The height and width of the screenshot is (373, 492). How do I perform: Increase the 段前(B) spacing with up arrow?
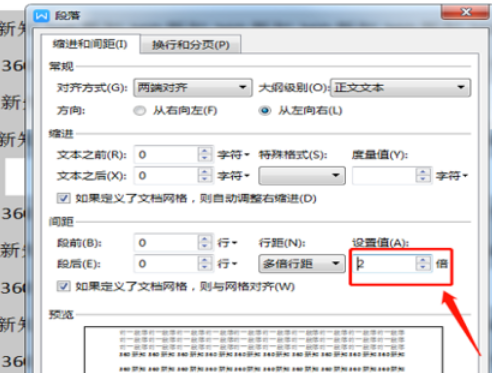tap(205, 239)
